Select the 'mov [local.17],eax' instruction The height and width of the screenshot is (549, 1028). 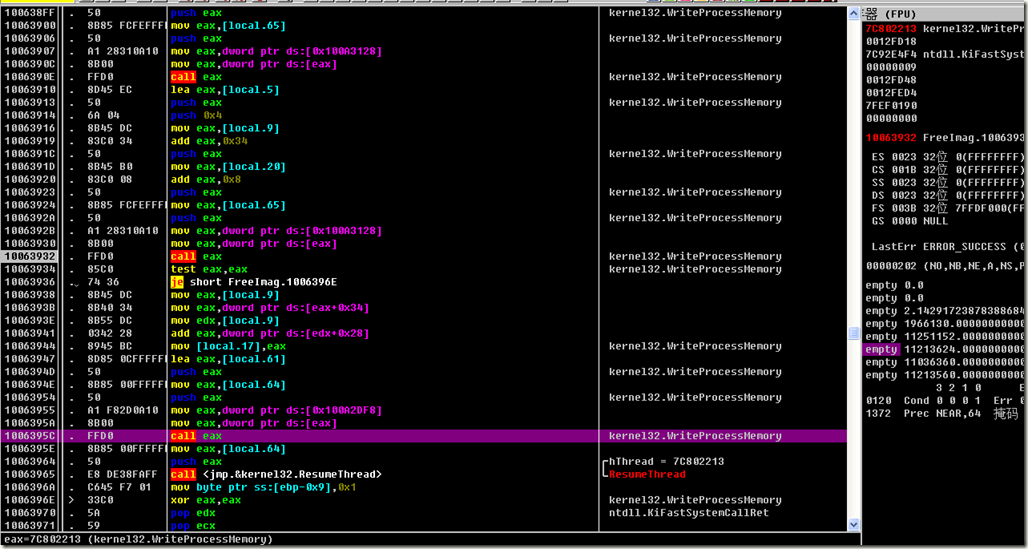coord(228,346)
